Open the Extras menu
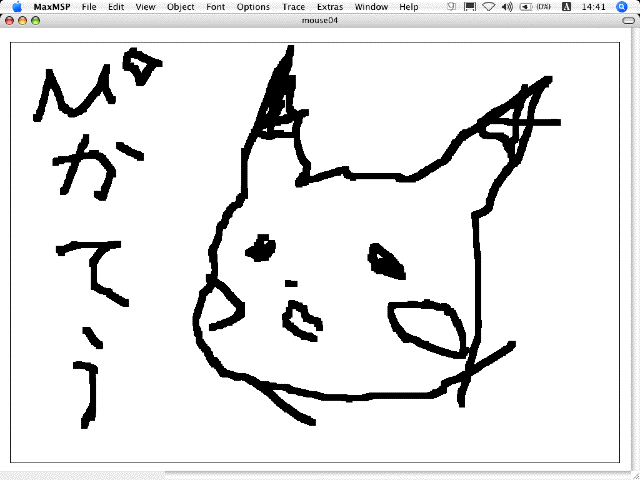 click(330, 7)
